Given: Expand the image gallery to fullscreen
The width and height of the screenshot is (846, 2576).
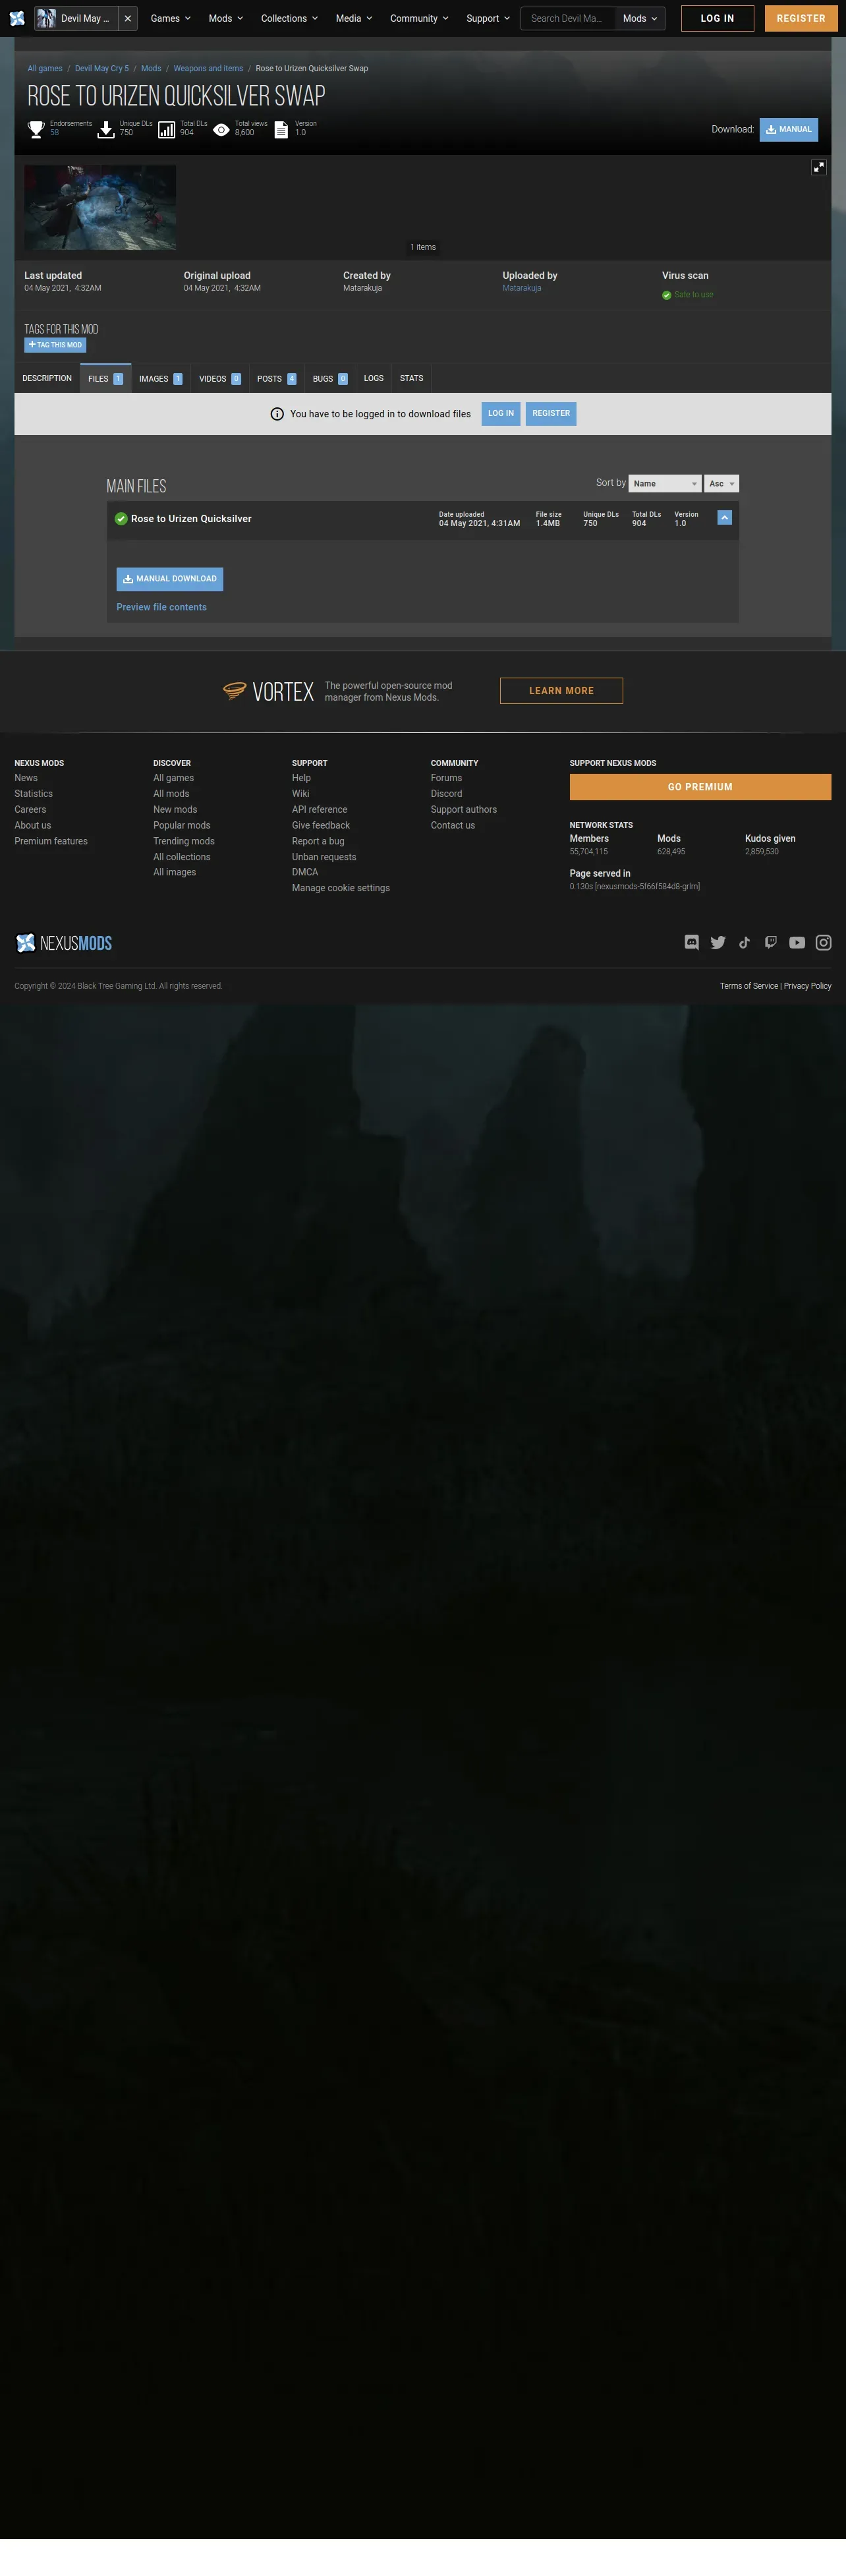Looking at the screenshot, I should 818,167.
